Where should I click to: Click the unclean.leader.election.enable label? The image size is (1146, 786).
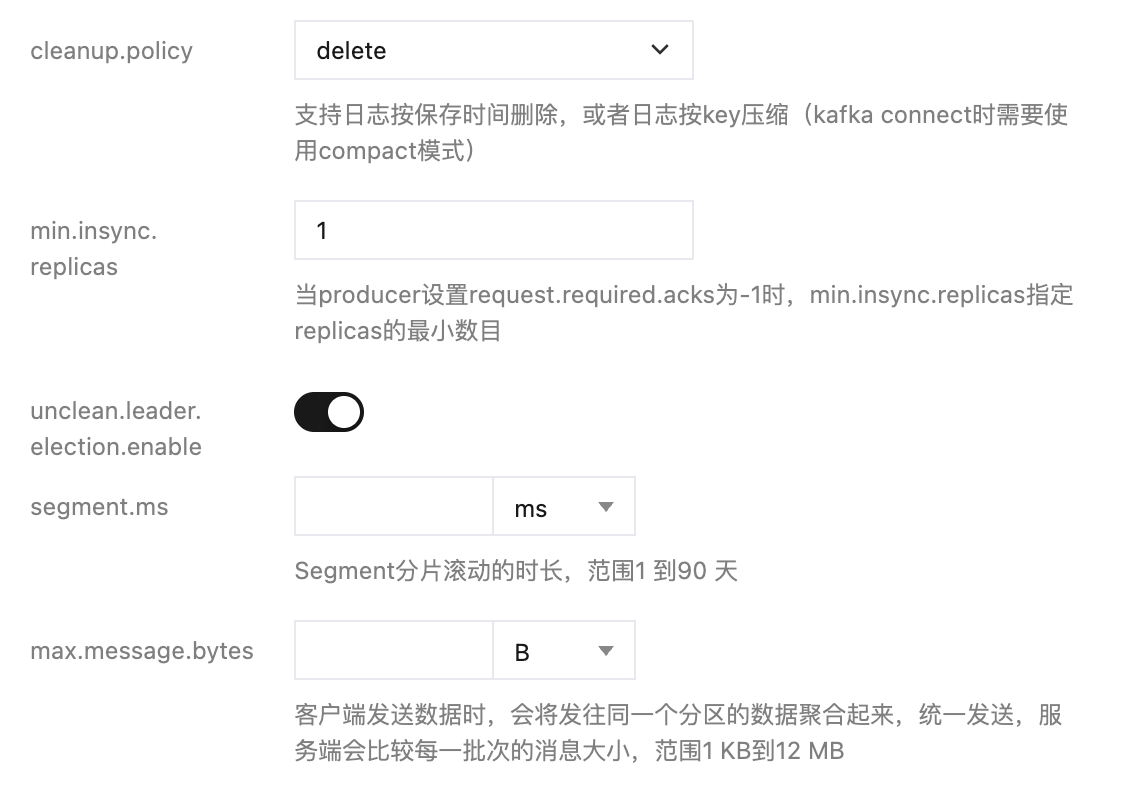pyautogui.click(x=116, y=428)
